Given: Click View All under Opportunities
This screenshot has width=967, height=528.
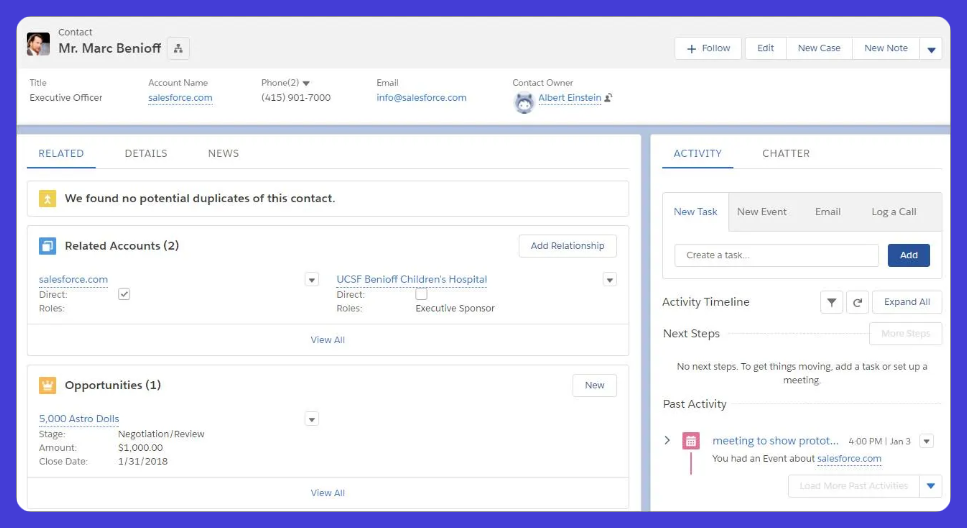Looking at the screenshot, I should [327, 493].
